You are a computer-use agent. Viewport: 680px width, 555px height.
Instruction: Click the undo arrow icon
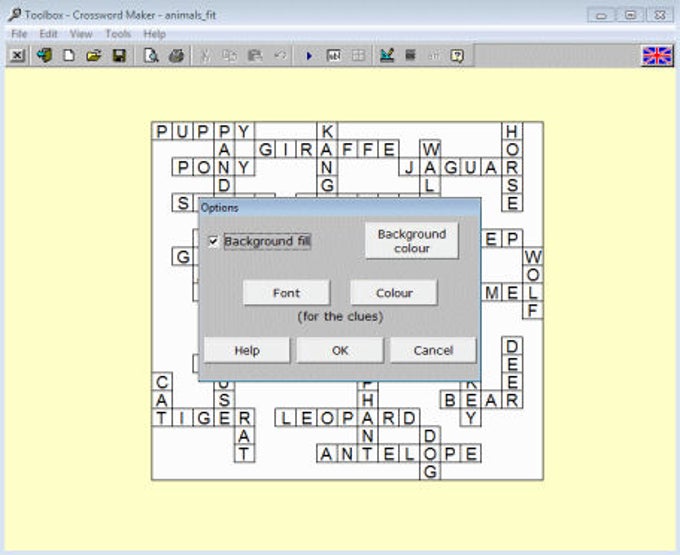(281, 56)
